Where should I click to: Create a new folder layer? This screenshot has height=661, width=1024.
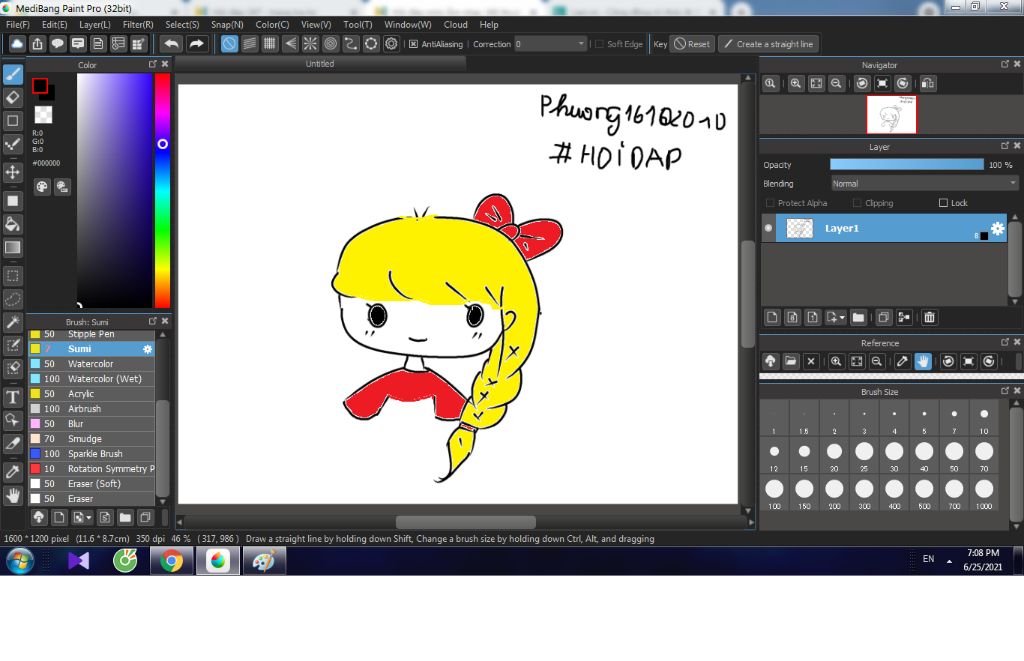coord(858,317)
